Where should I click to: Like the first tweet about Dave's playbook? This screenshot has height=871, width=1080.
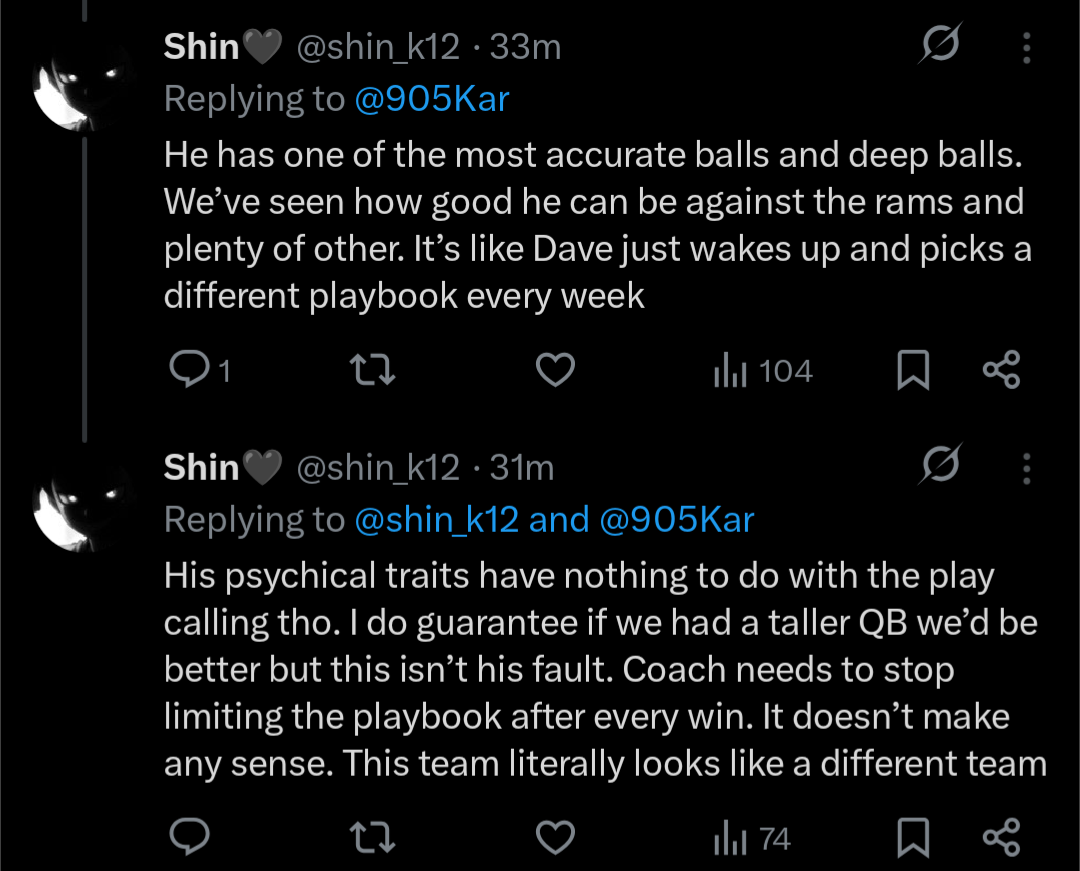[x=555, y=371]
